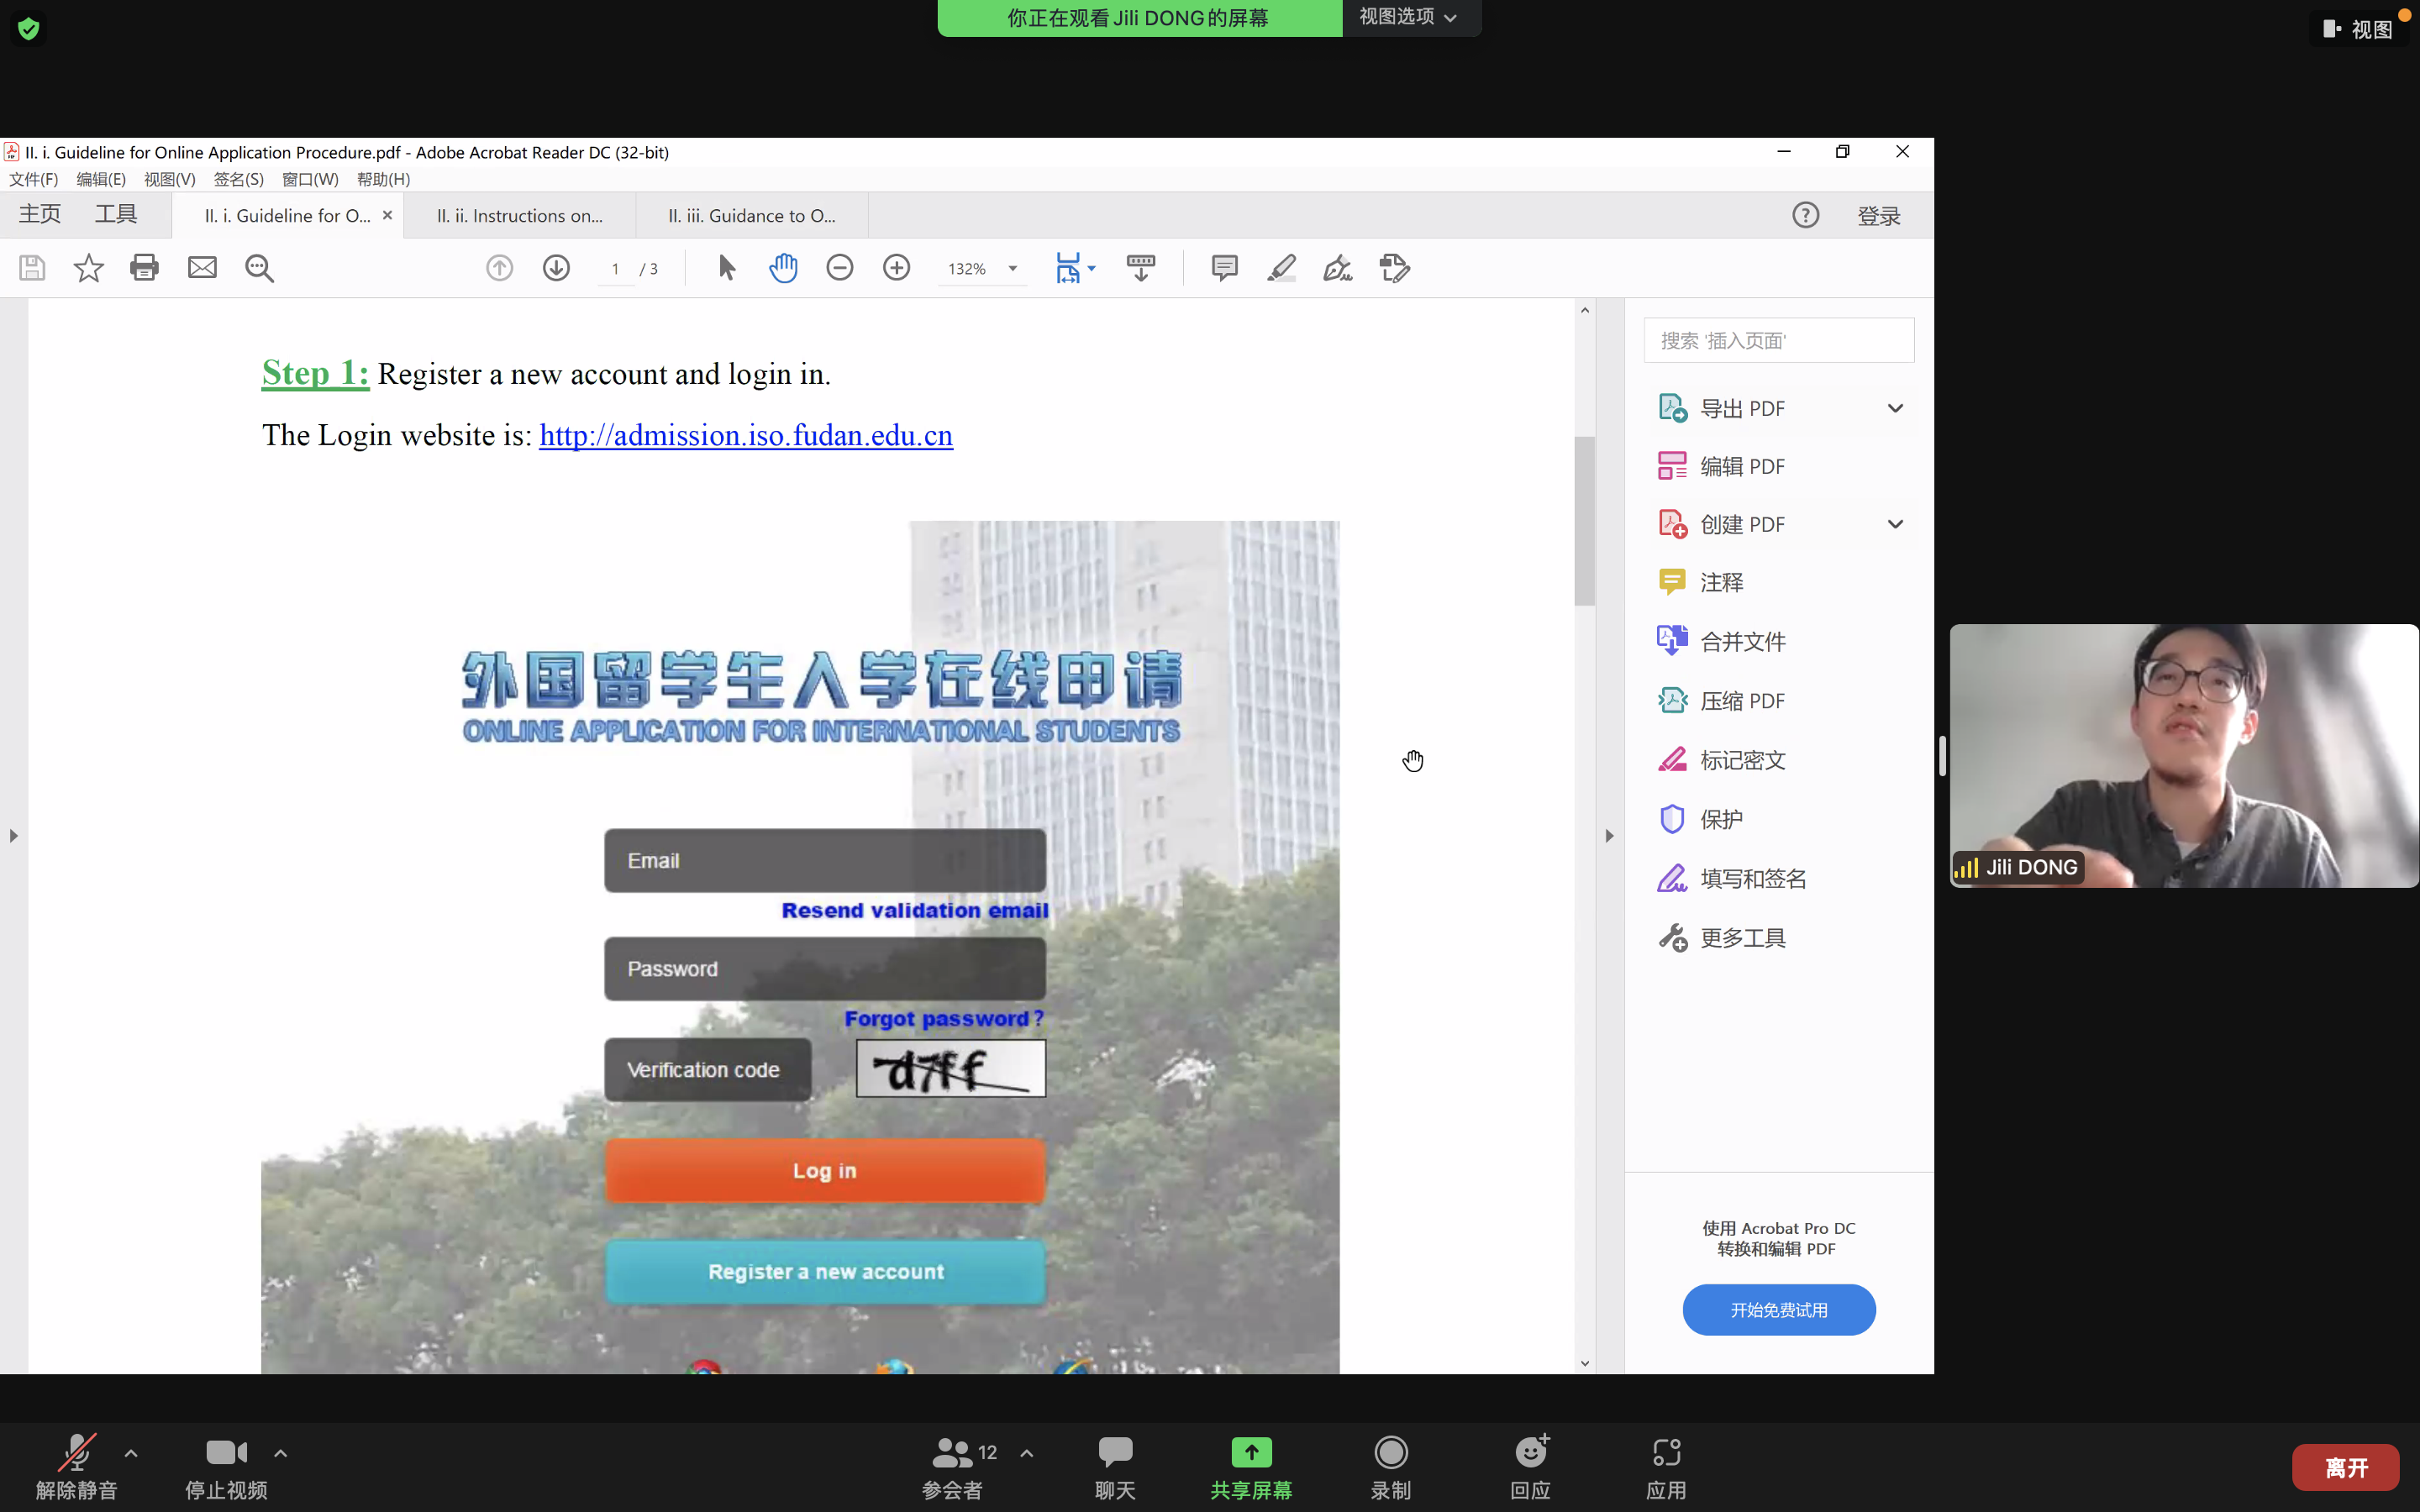Open 视图选项 dropdown at top
The height and width of the screenshot is (1512, 2420).
click(x=1408, y=17)
